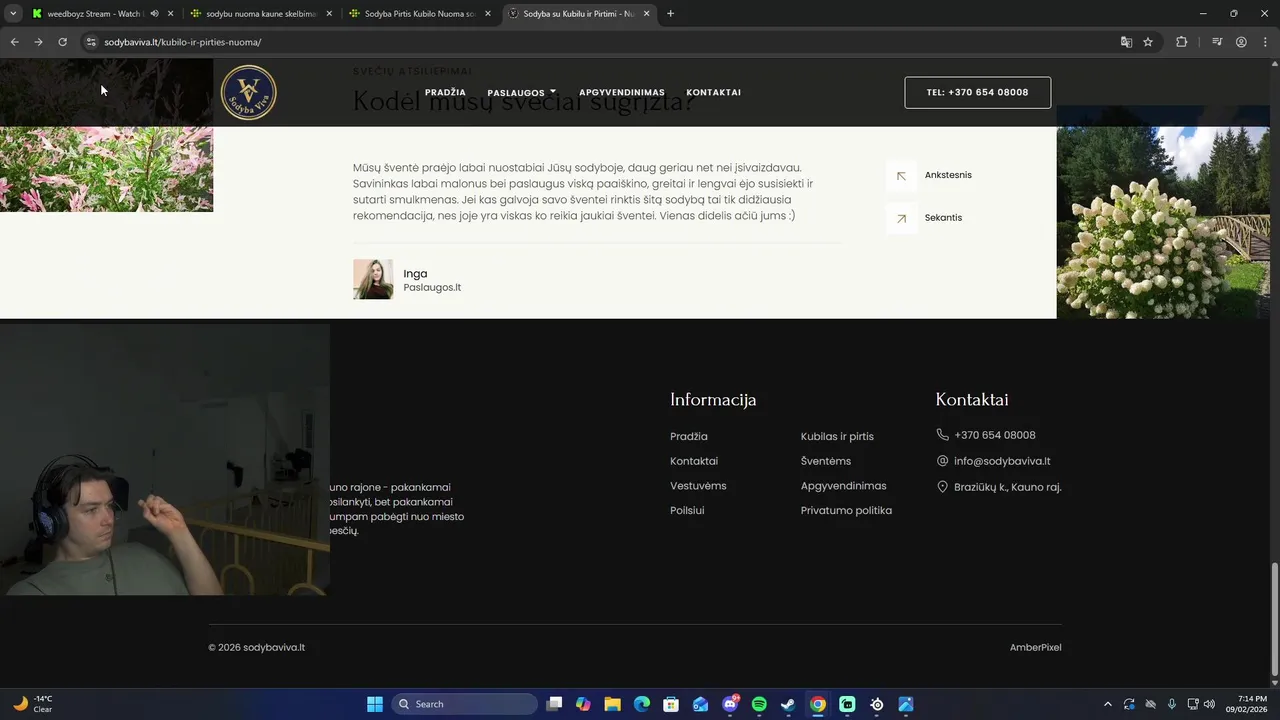Click the Paslaugos.lt source text
This screenshot has width=1280, height=720.
[432, 288]
